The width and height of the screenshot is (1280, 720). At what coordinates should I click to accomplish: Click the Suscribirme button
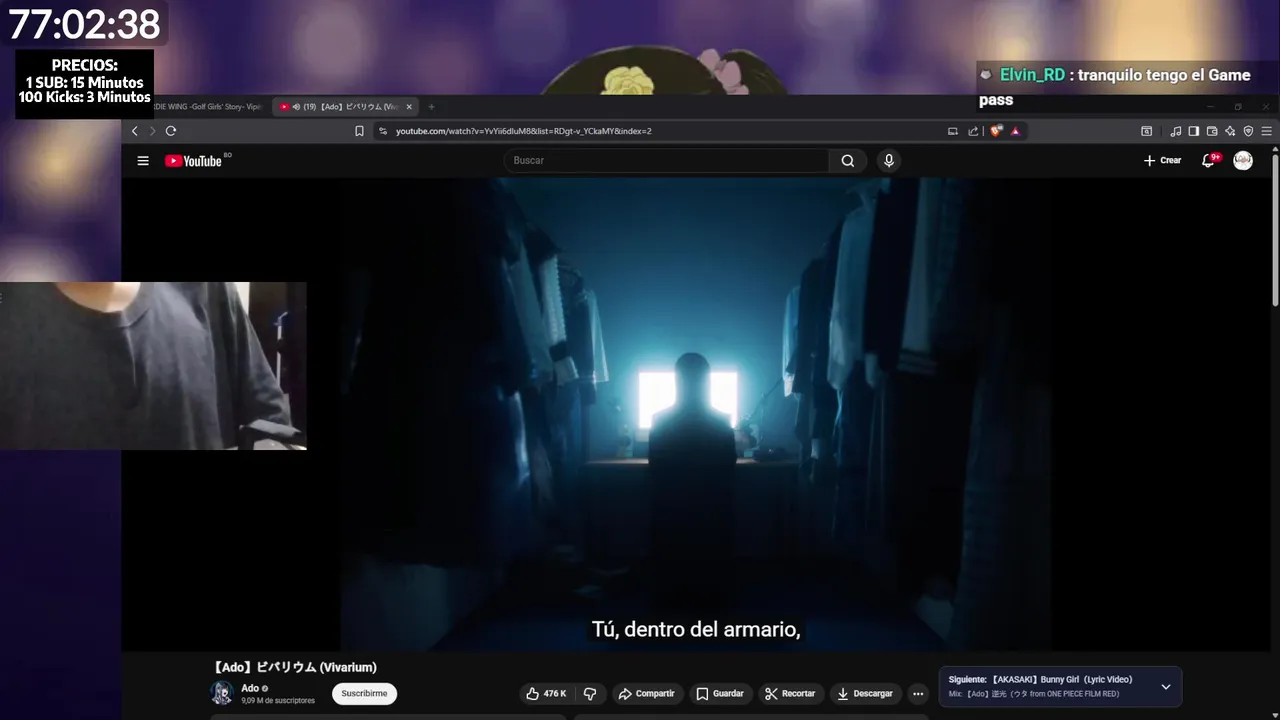(x=364, y=694)
